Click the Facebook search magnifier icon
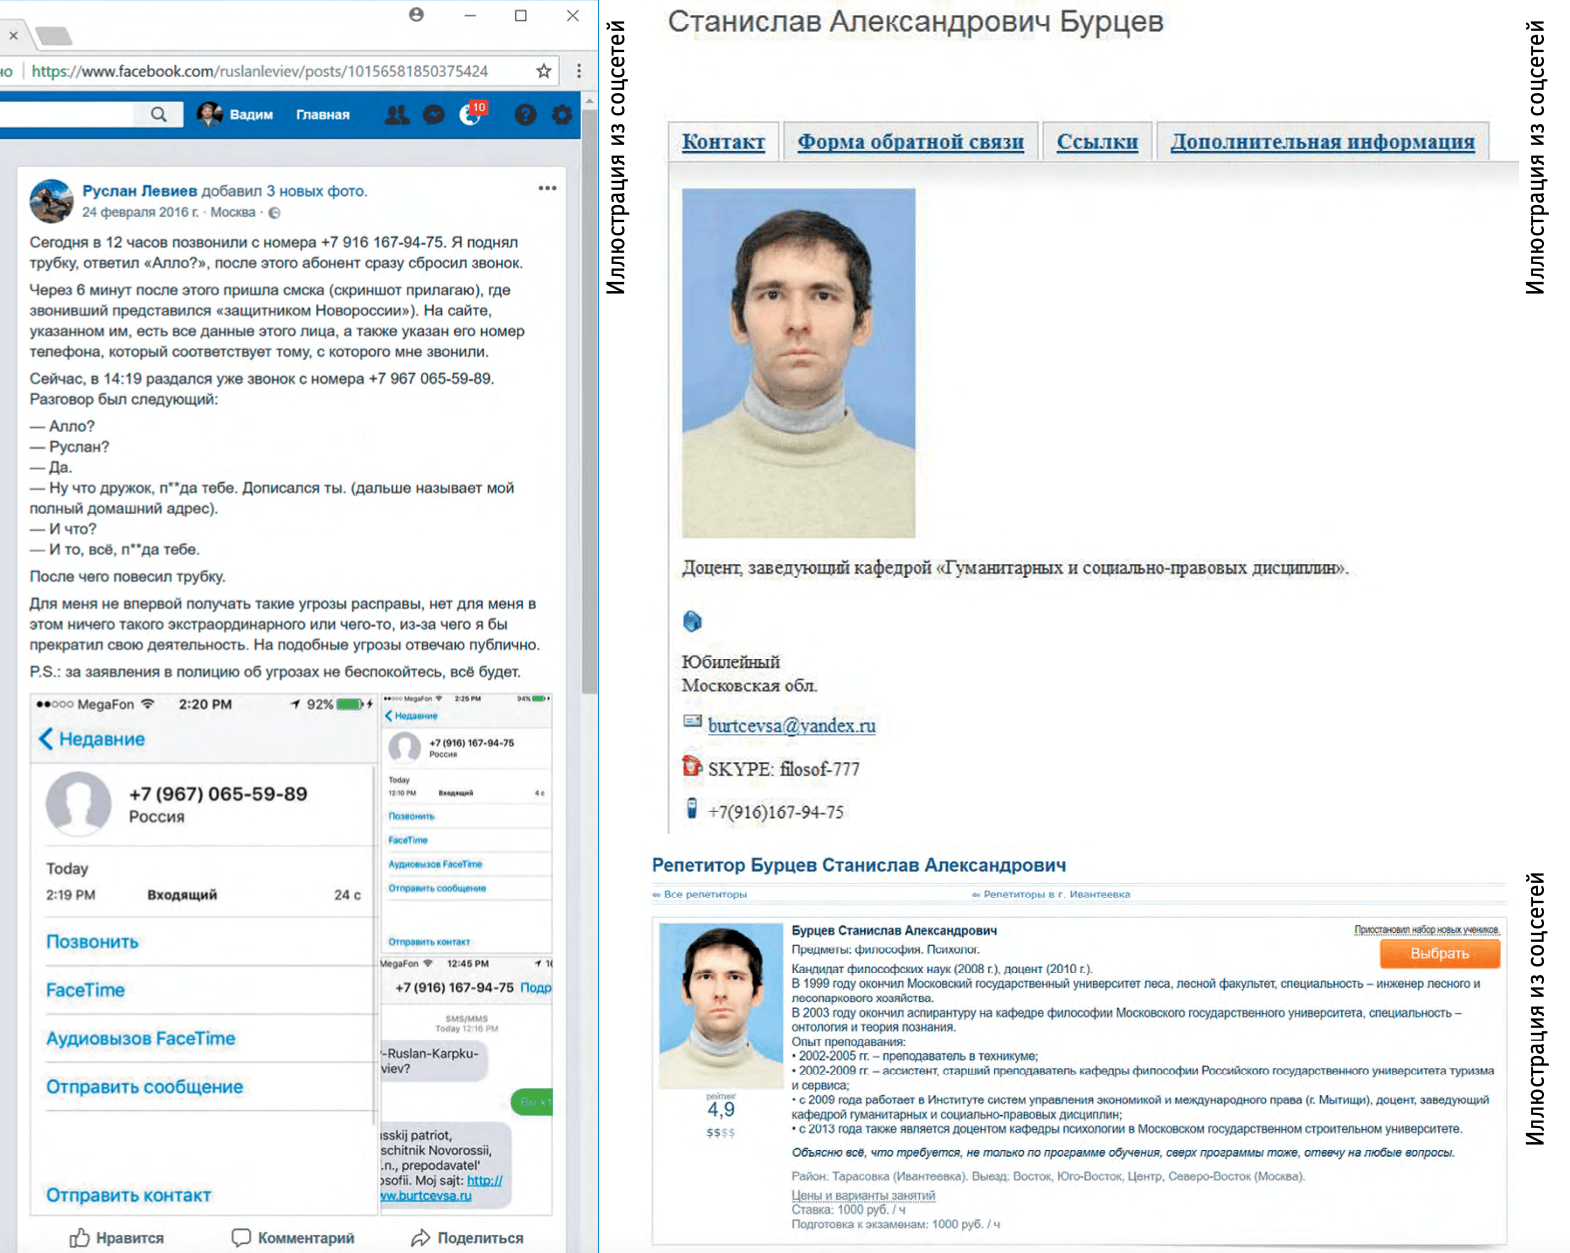This screenshot has width=1570, height=1253. pos(159,115)
